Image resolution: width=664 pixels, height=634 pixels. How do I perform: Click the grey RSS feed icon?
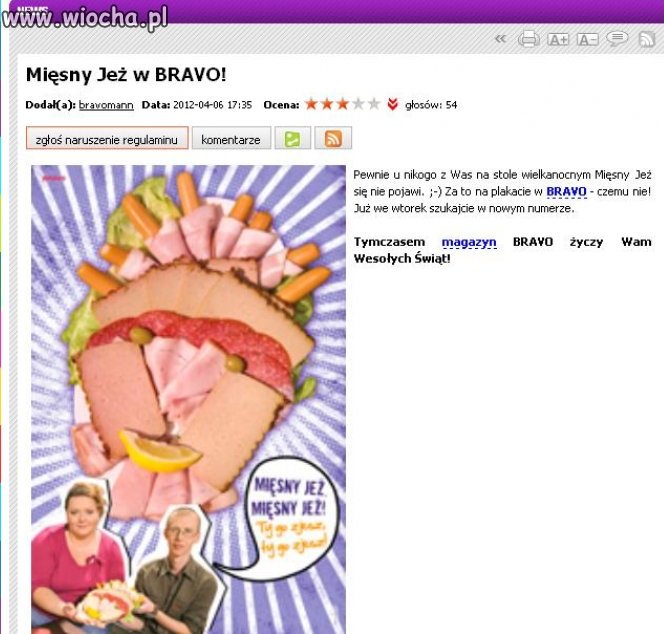647,39
